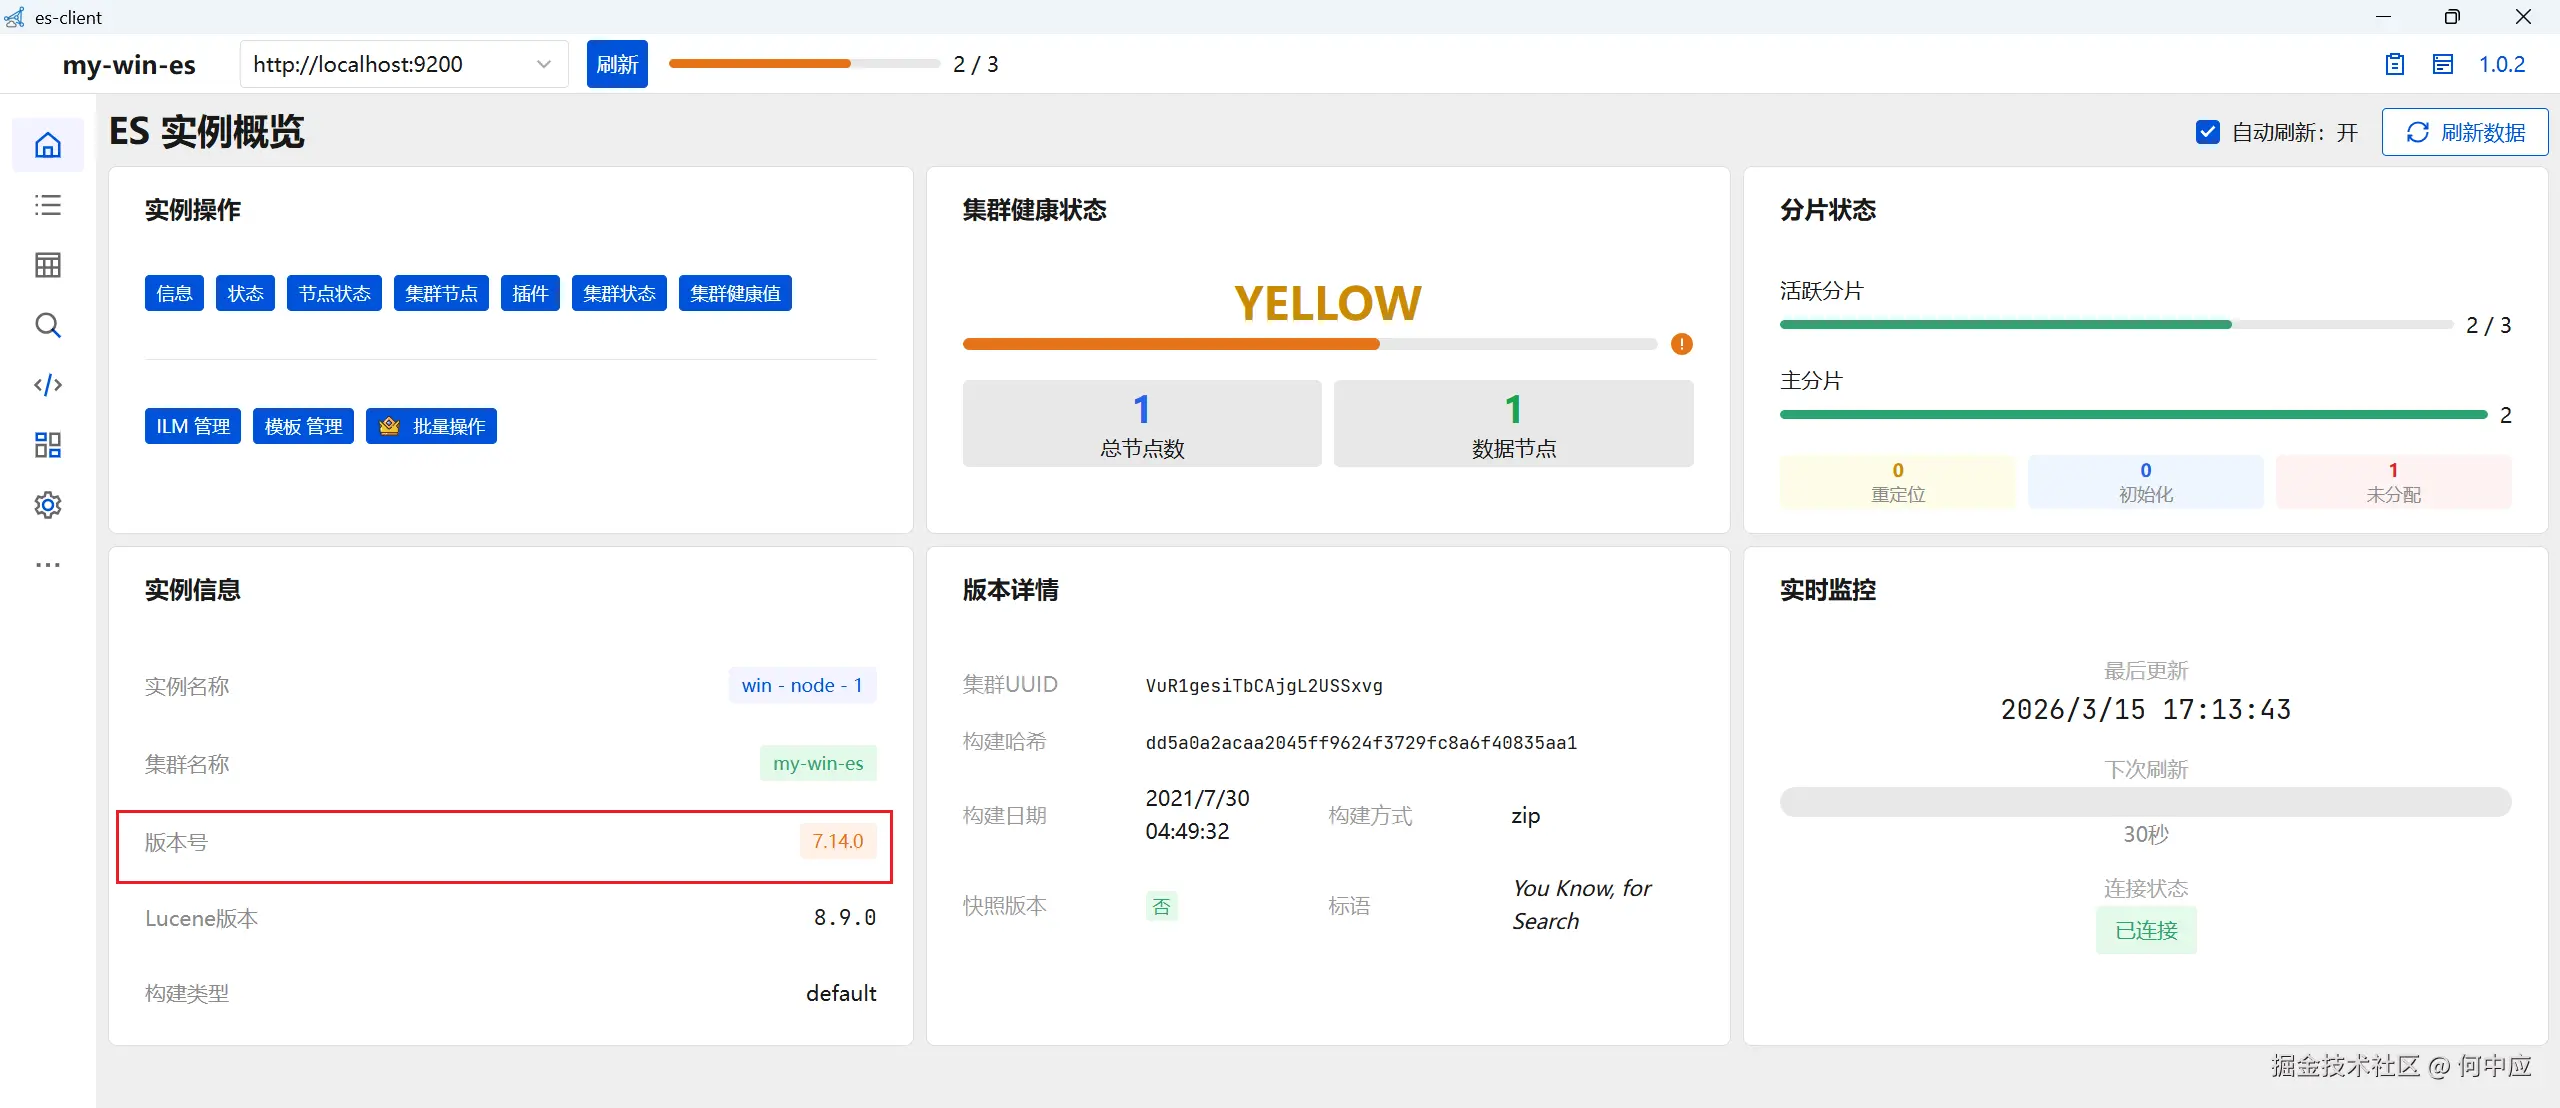Image resolution: width=2560 pixels, height=1108 pixels.
Task: Open ILM 管理
Action: point(193,426)
